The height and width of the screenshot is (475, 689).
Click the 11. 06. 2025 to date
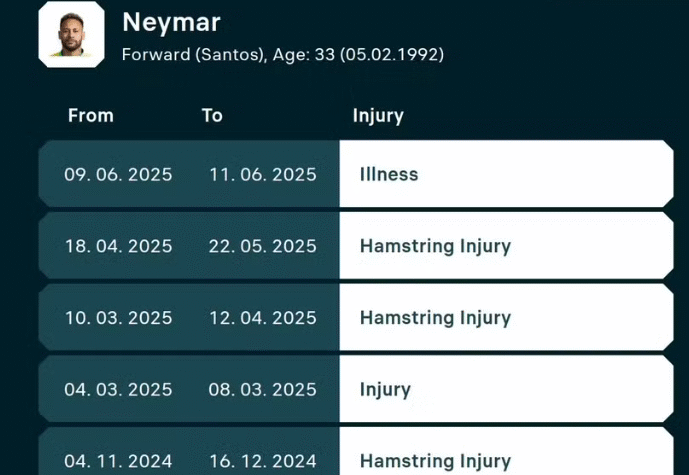point(262,174)
